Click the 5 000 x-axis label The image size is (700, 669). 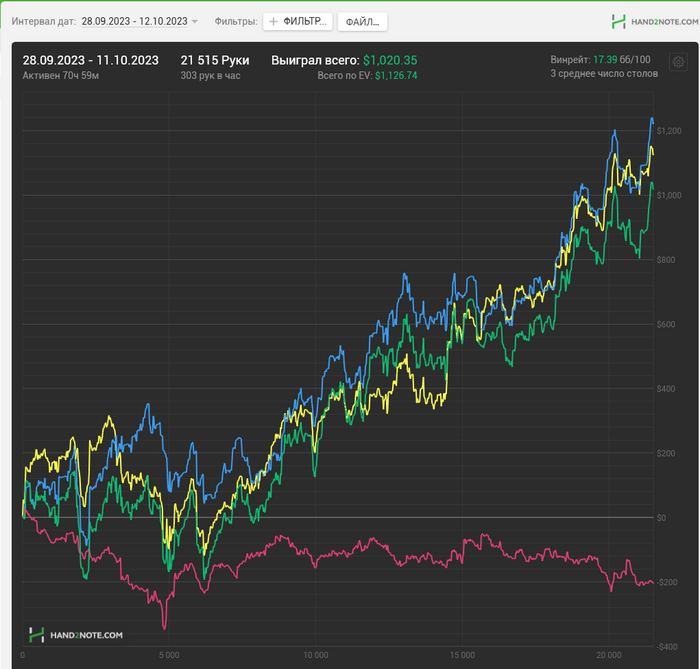(x=169, y=655)
